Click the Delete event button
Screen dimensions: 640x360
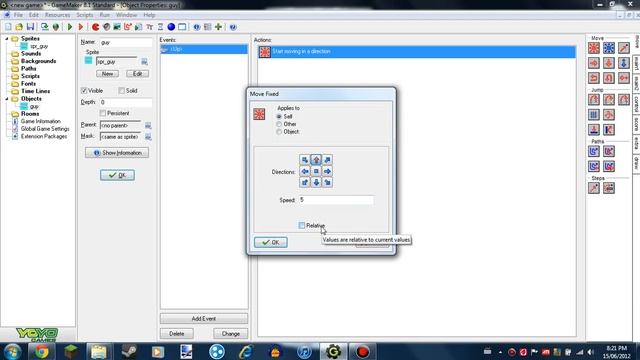177,333
